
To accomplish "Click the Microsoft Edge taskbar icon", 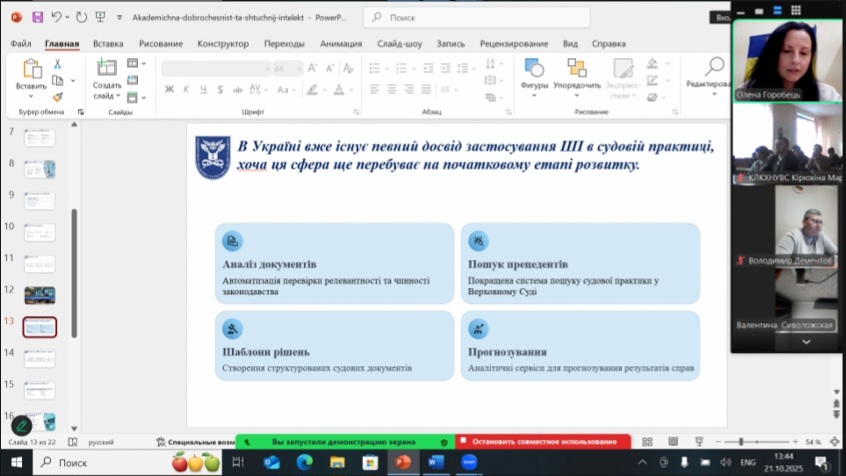I will (305, 462).
